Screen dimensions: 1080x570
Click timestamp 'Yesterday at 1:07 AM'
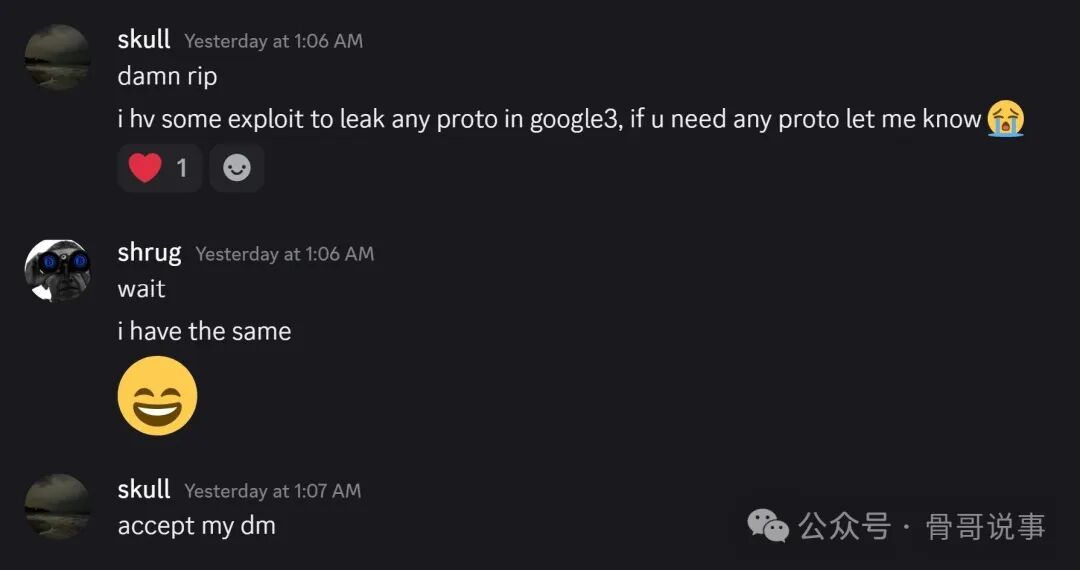(273, 491)
